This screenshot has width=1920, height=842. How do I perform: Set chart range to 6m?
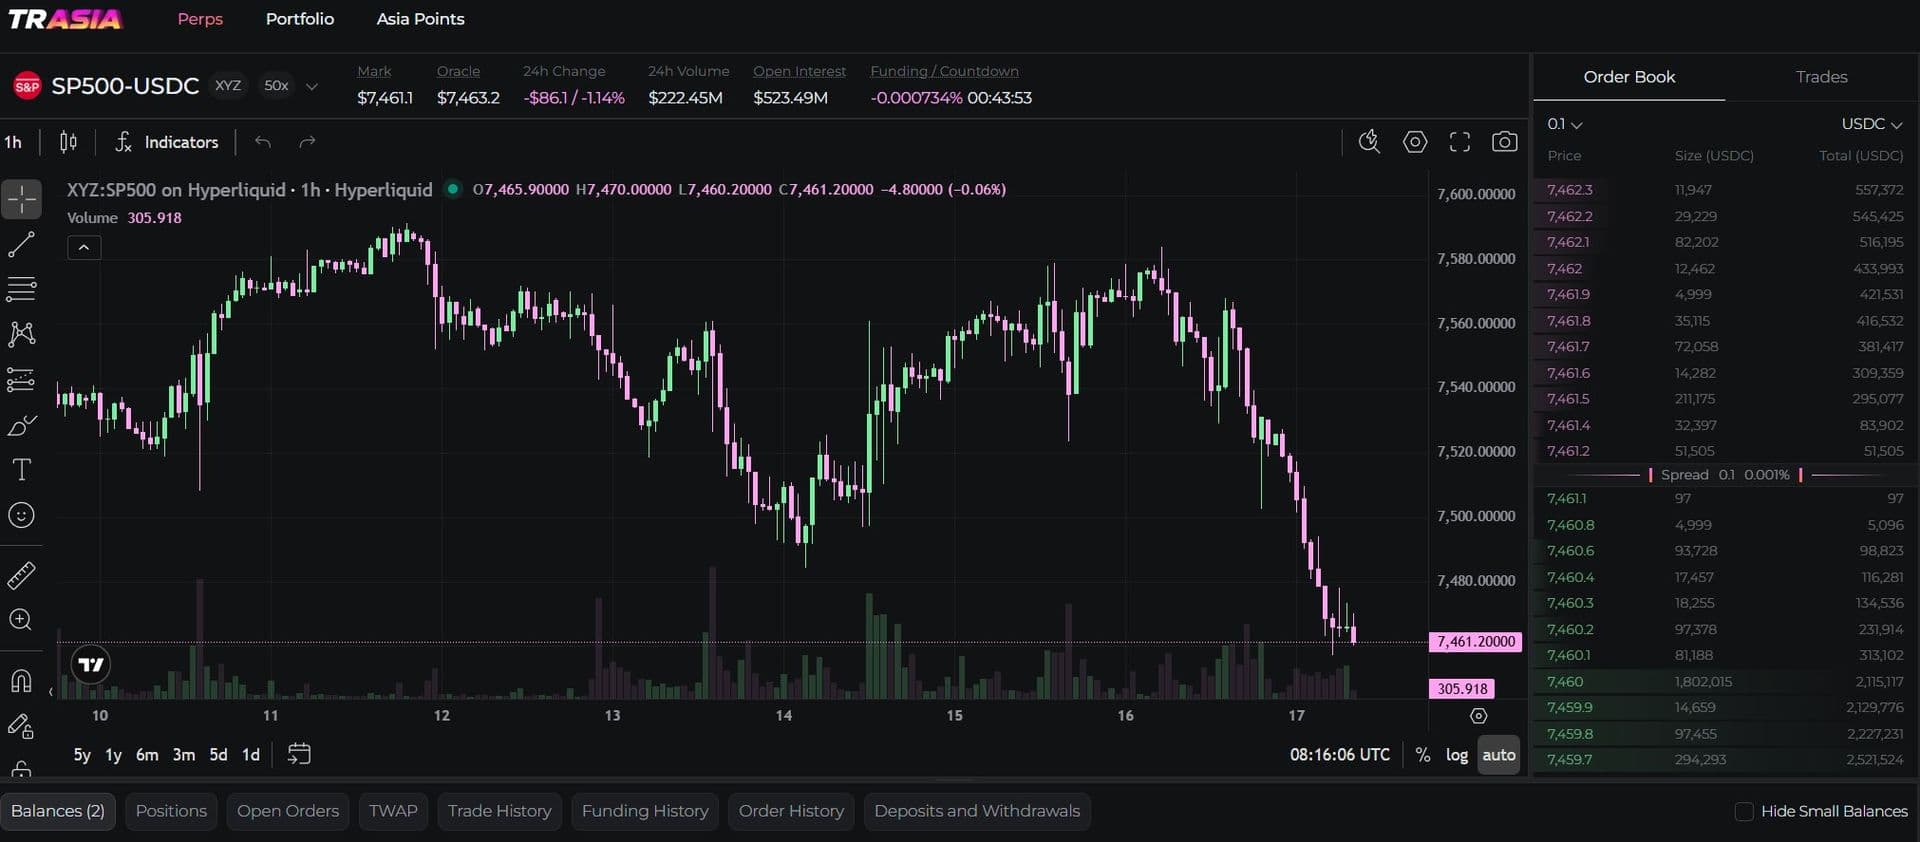[x=147, y=755]
